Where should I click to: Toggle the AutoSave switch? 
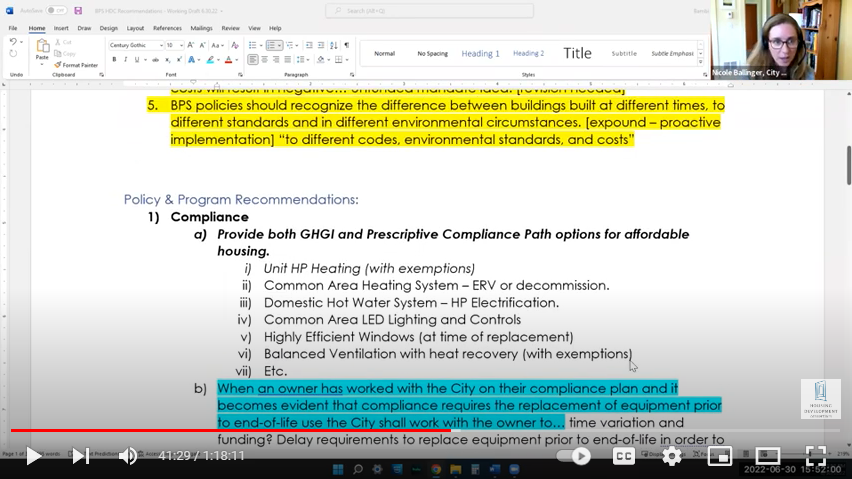(56, 10)
